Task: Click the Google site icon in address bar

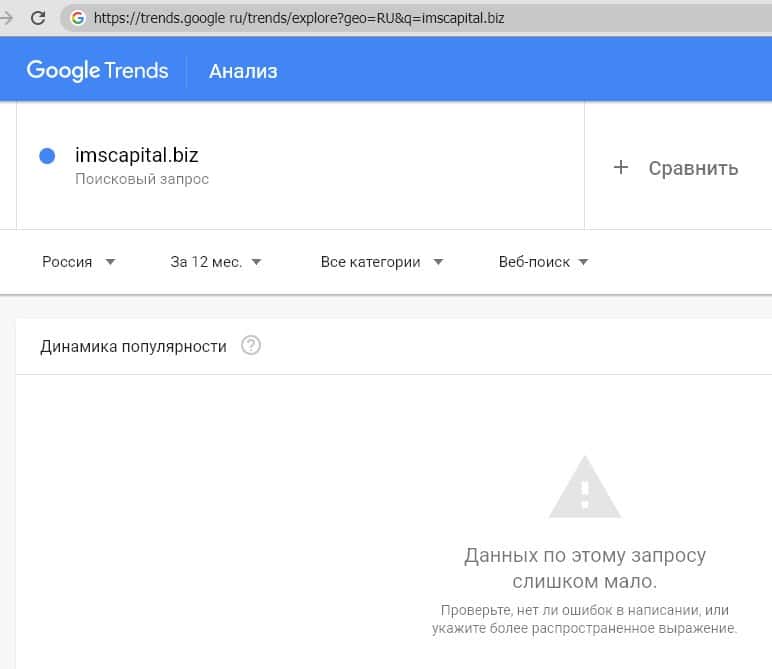Action: (x=77, y=18)
